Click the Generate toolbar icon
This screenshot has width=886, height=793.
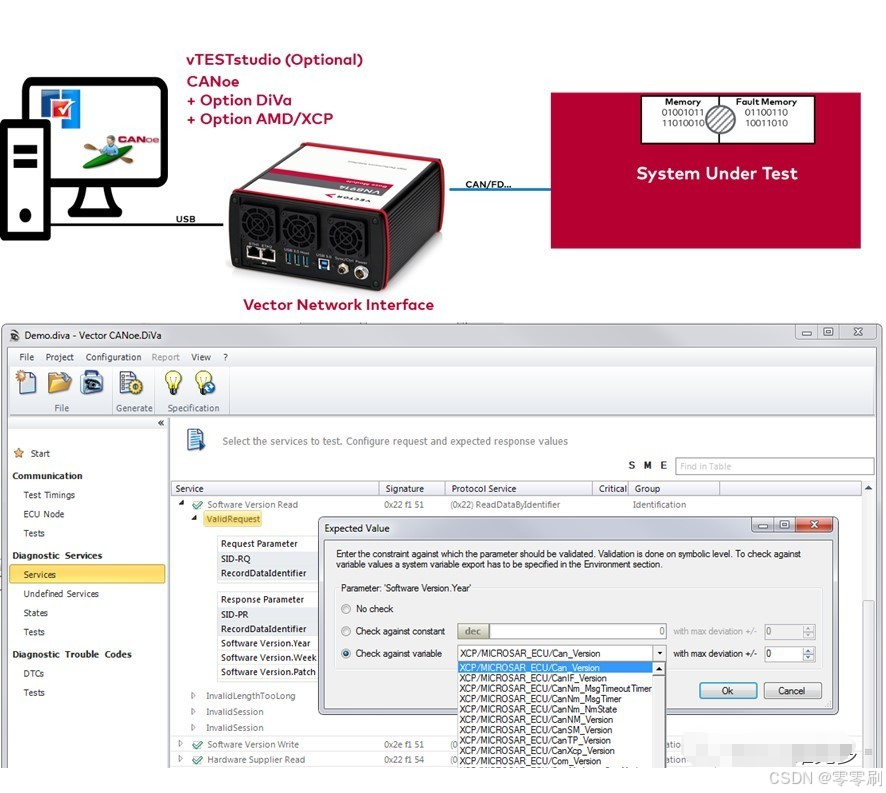pyautogui.click(x=131, y=383)
